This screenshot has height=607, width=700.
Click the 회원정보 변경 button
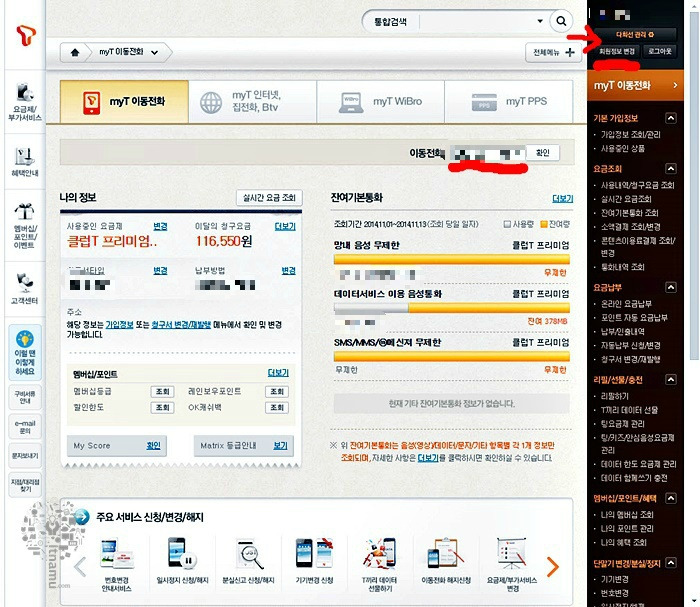pyautogui.click(x=617, y=51)
